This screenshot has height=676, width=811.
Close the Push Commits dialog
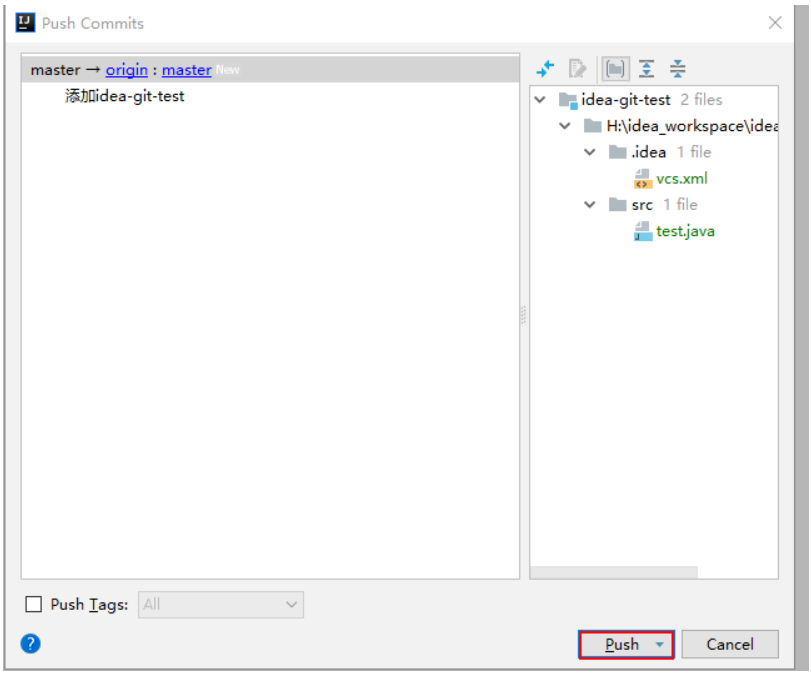[775, 23]
